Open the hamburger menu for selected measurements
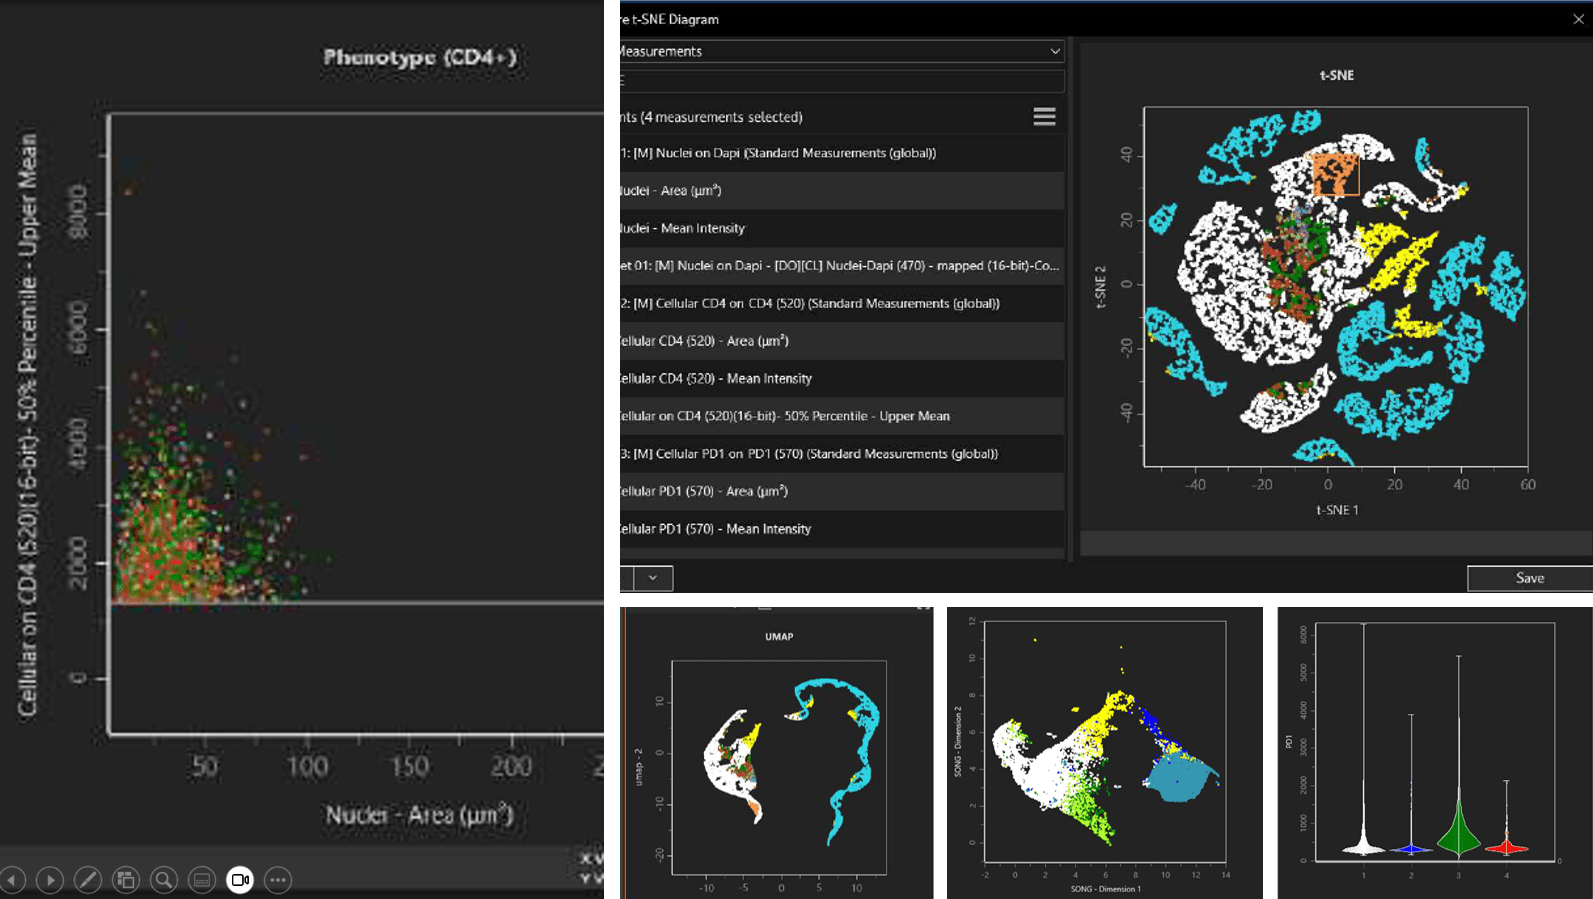The image size is (1593, 899). pos(1044,117)
